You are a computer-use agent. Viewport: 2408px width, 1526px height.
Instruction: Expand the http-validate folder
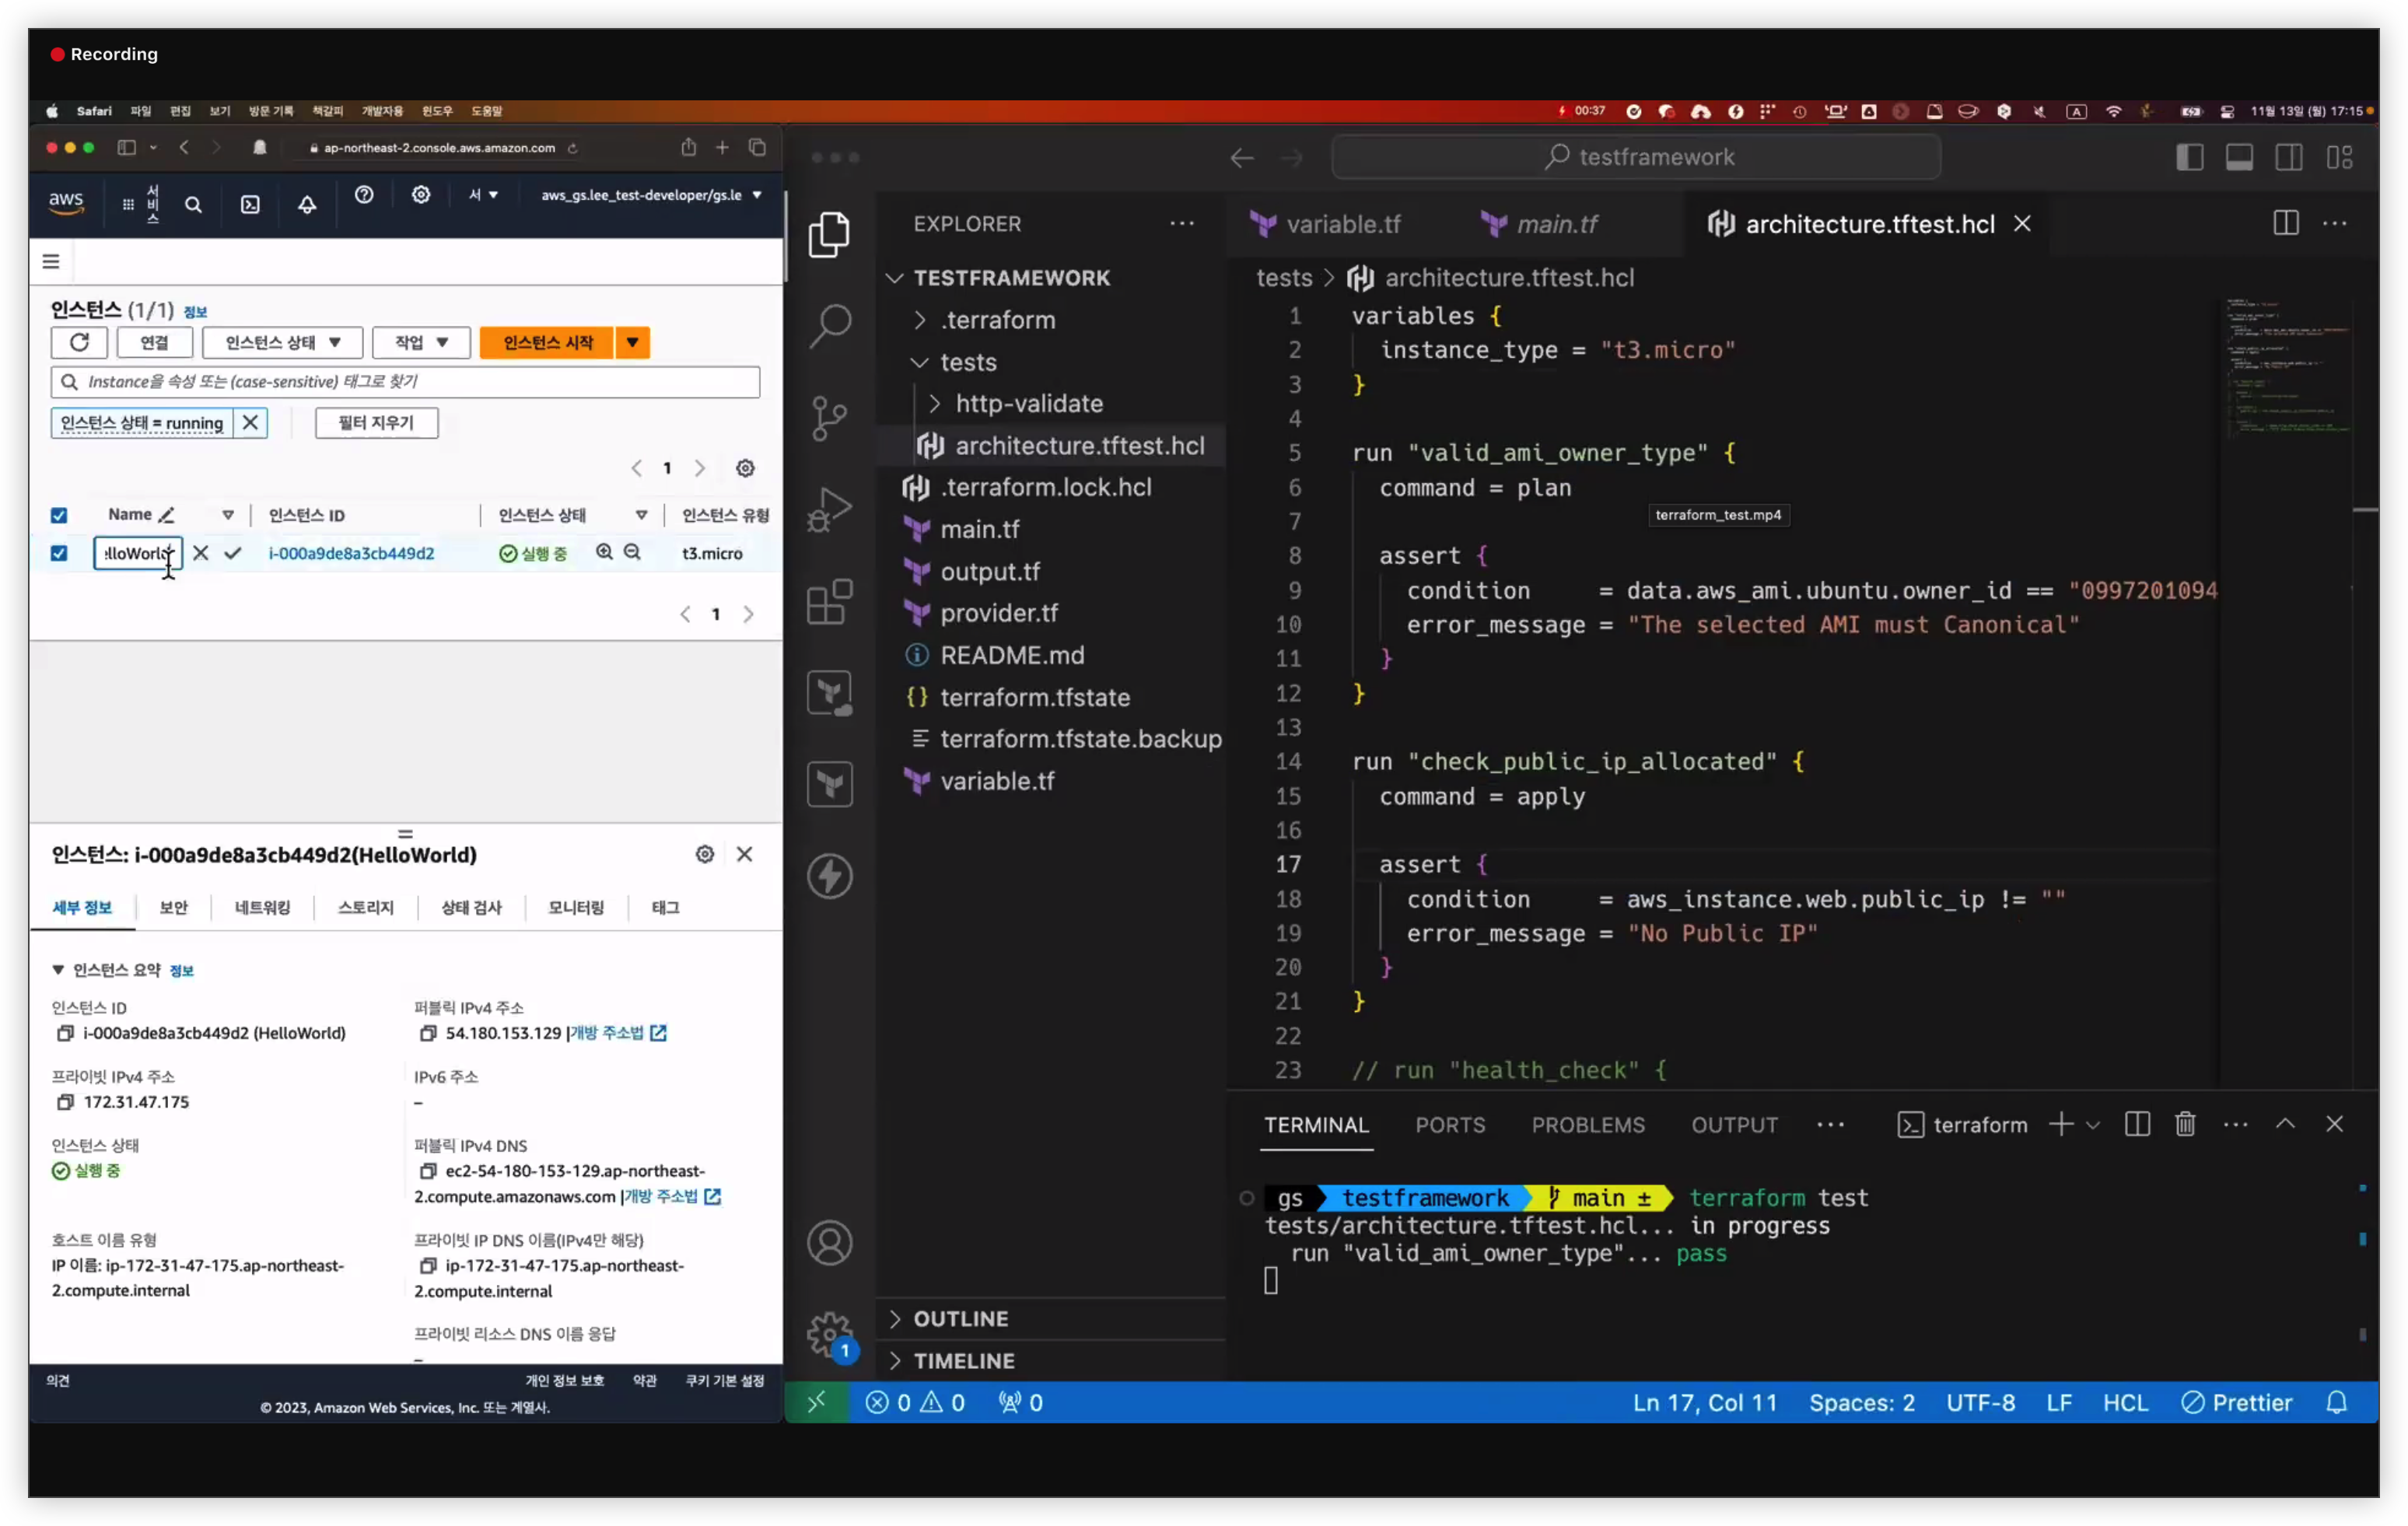[x=1028, y=403]
